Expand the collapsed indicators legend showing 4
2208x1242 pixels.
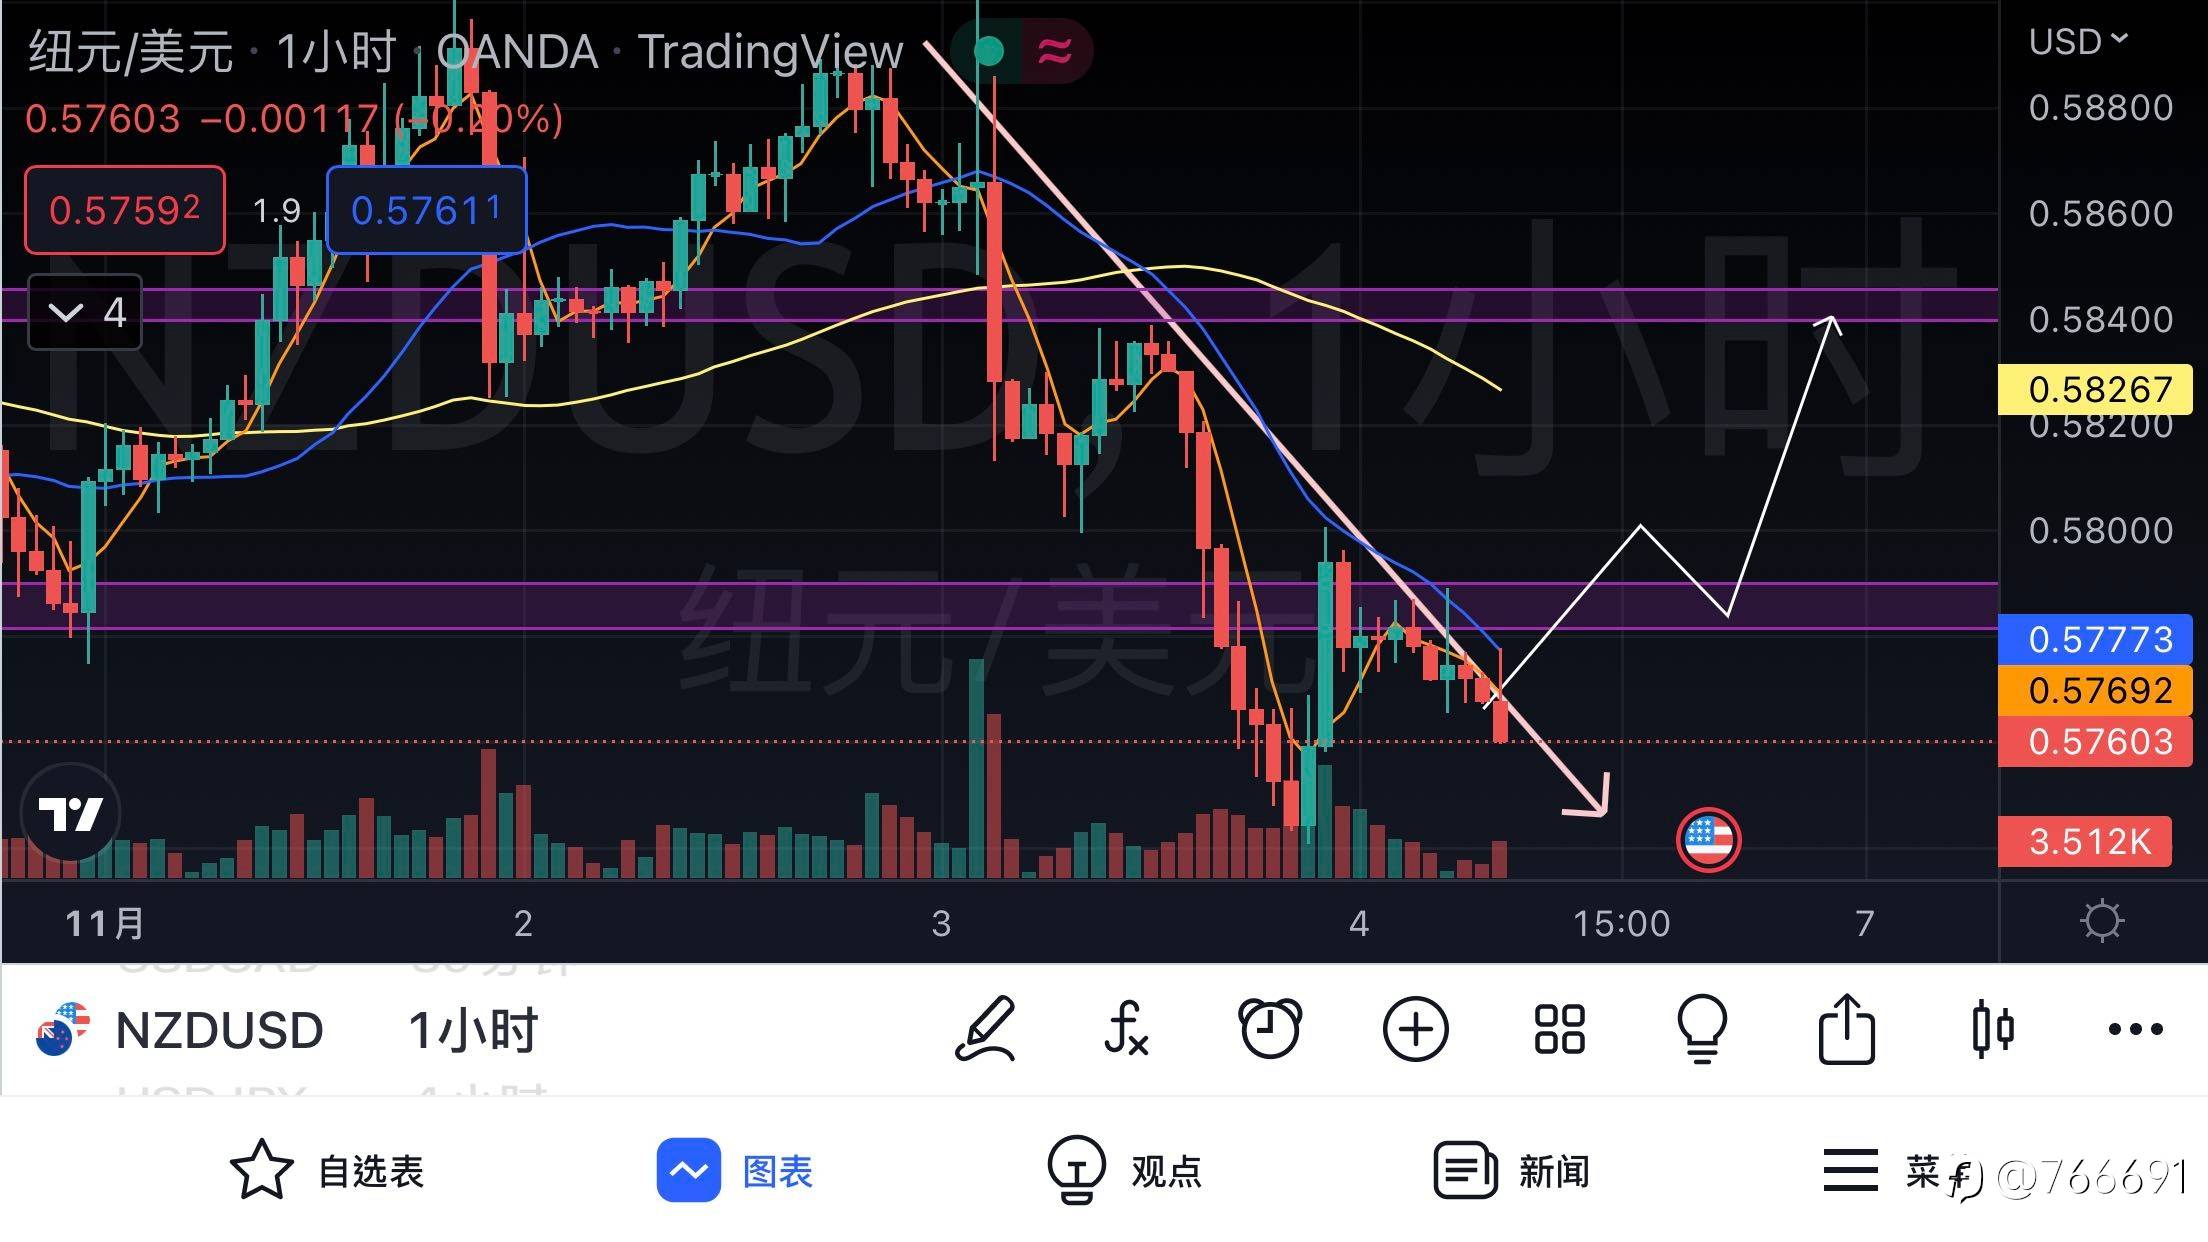point(85,313)
